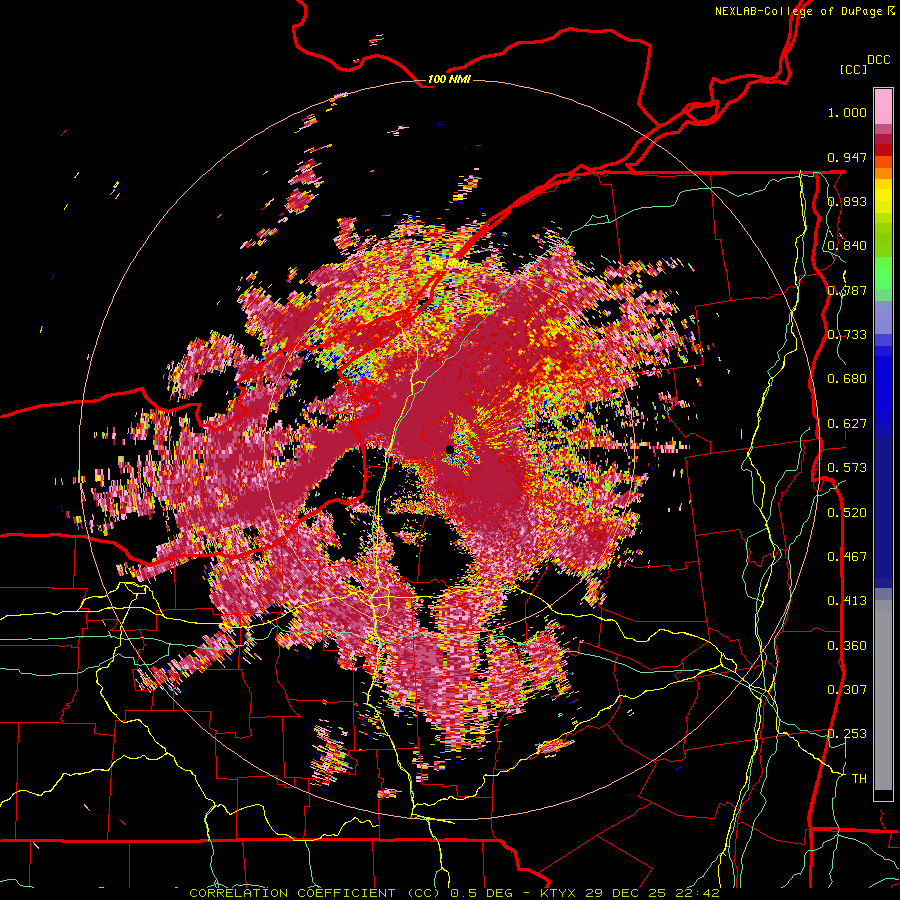Select the 0.733 scale value
The image size is (900, 900).
click(x=847, y=335)
